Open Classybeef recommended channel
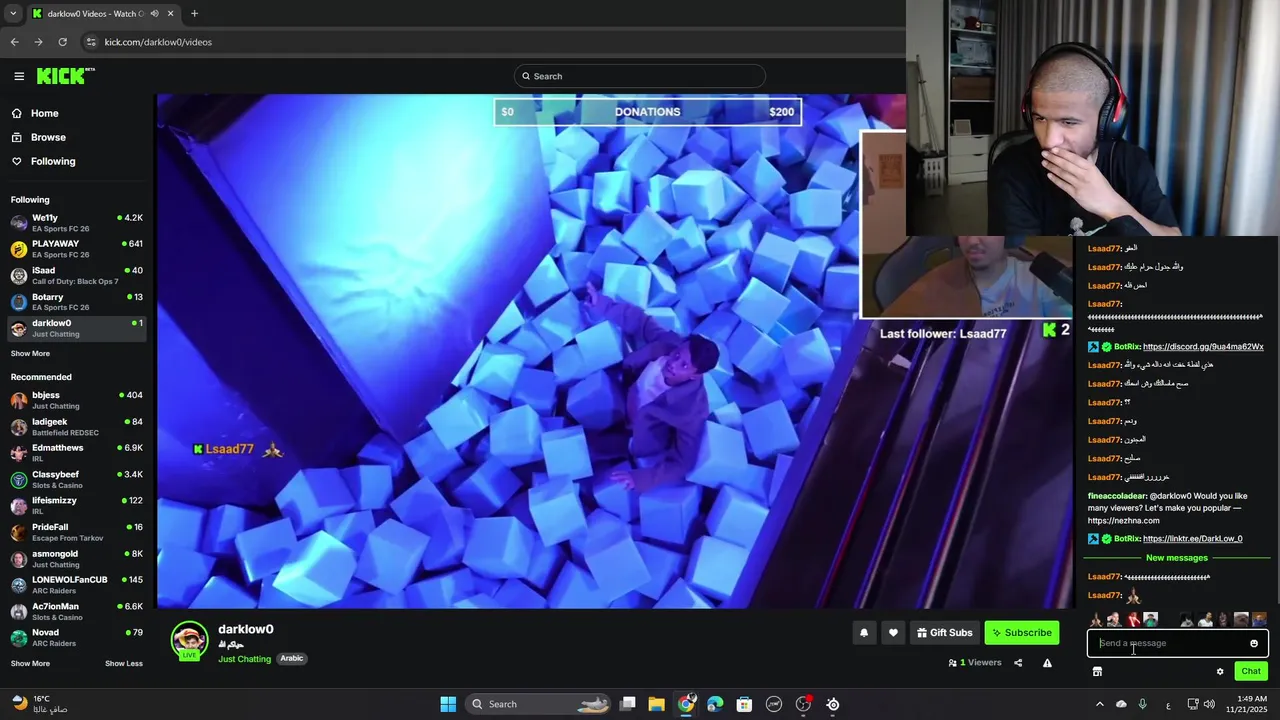Image resolution: width=1280 pixels, height=720 pixels. pos(77,480)
